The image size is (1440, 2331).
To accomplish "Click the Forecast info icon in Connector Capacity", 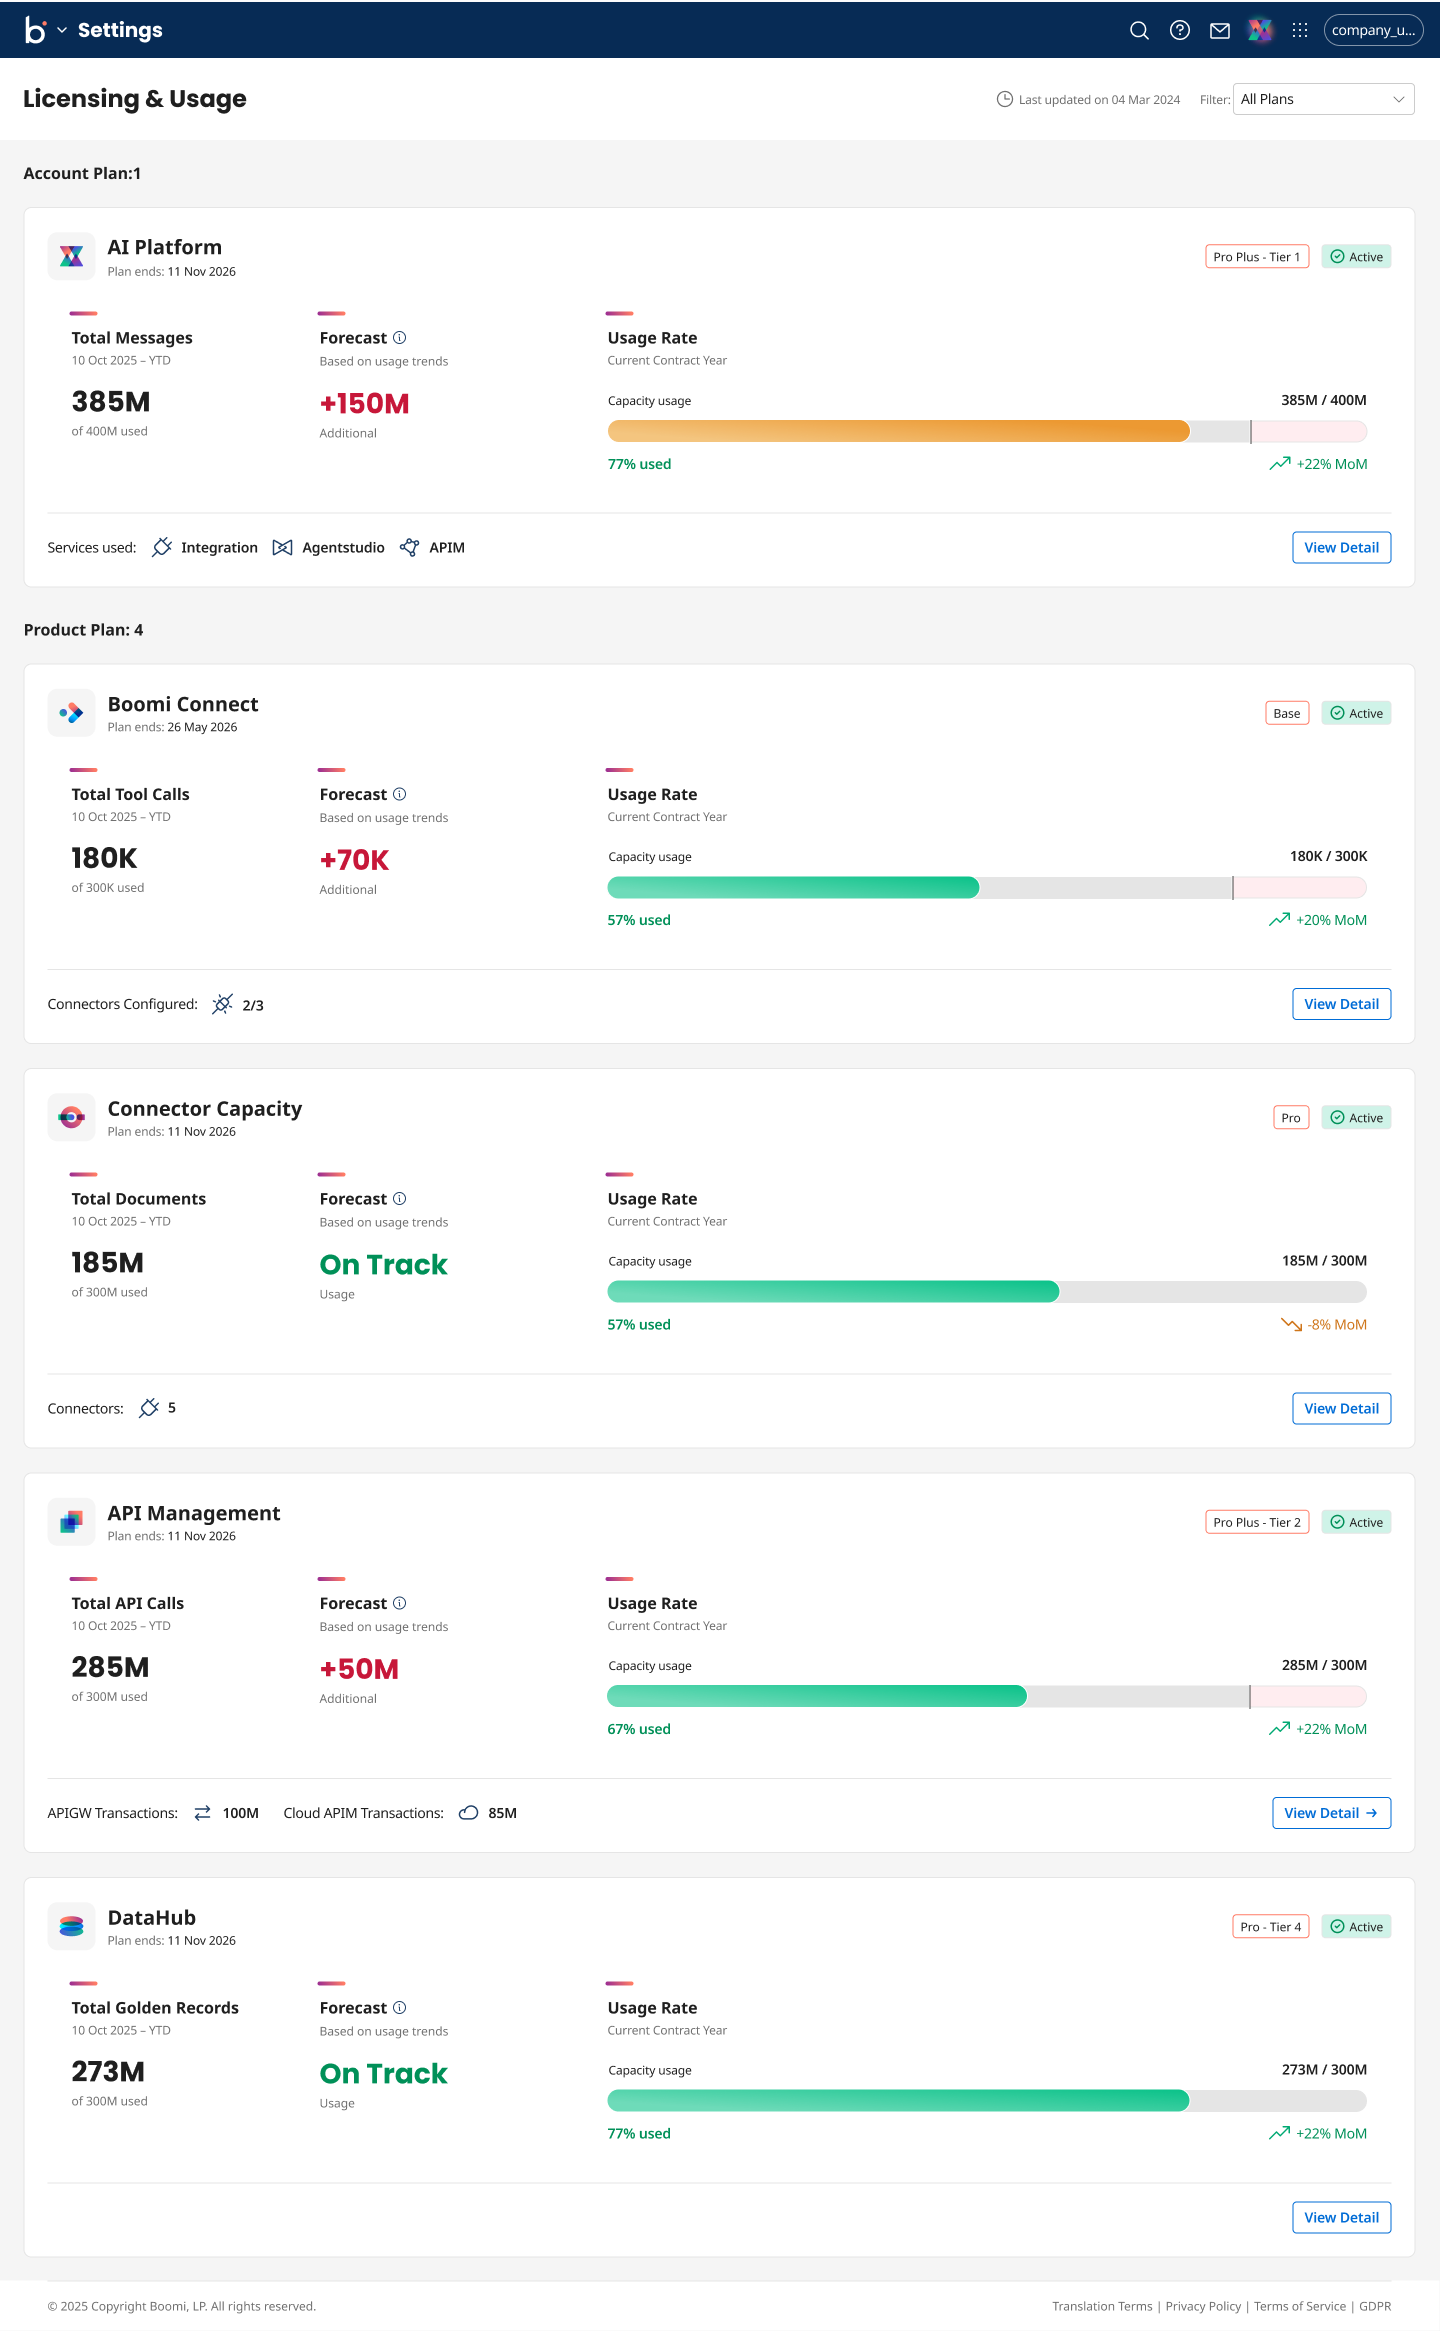I will pyautogui.click(x=400, y=1199).
